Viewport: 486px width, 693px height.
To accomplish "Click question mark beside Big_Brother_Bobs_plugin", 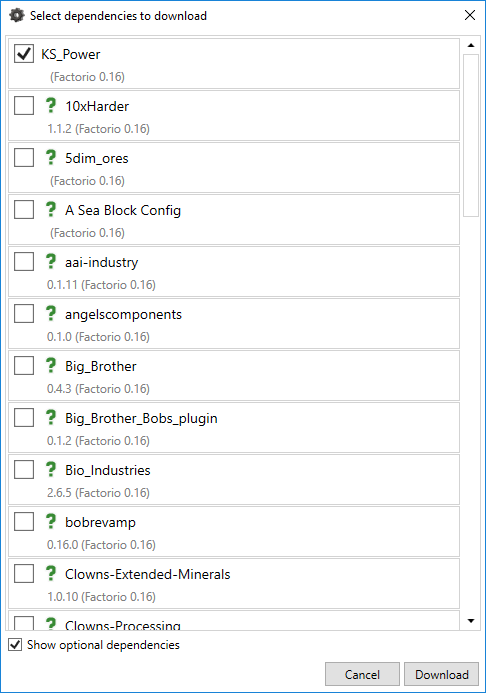I will coord(51,417).
